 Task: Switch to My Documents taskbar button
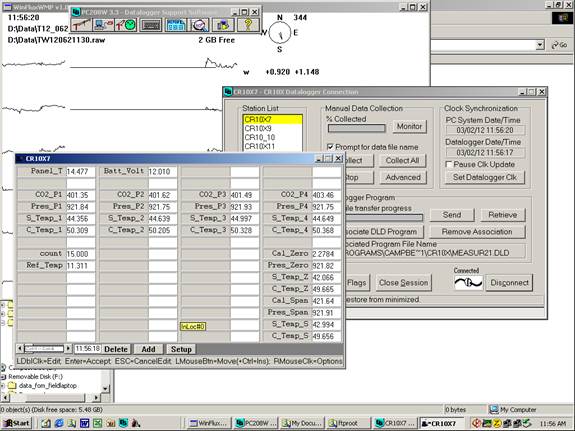tap(301, 423)
